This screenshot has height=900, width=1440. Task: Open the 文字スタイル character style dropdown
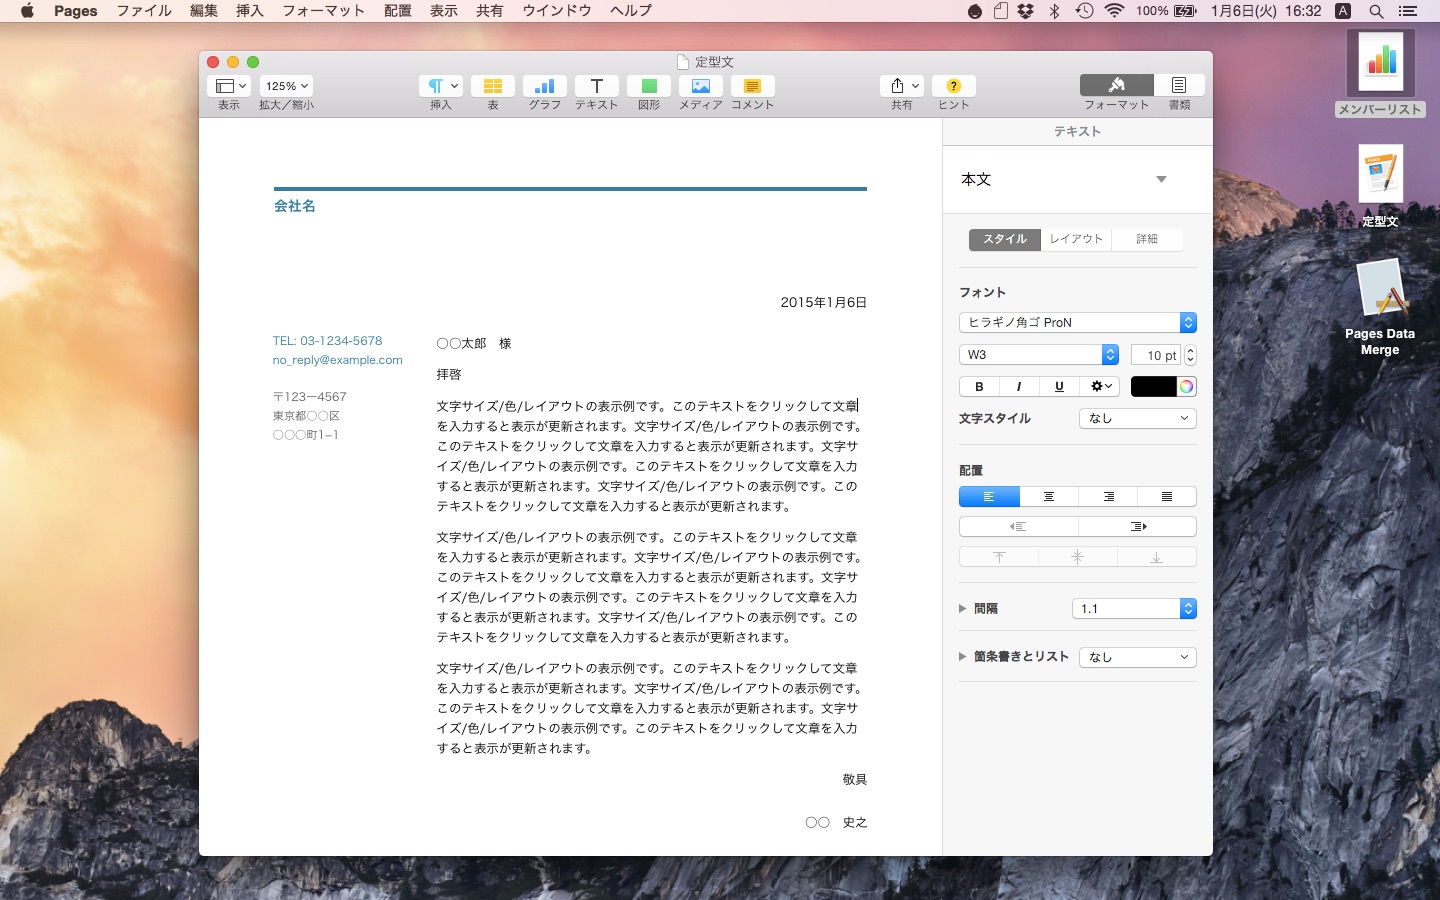coord(1137,418)
